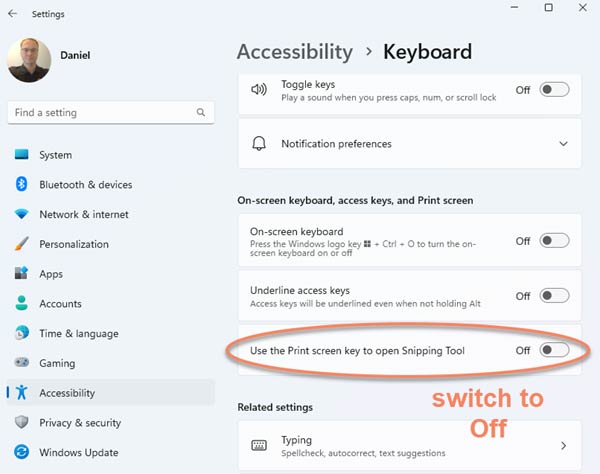Click the Find a setting search box

[x=111, y=112]
